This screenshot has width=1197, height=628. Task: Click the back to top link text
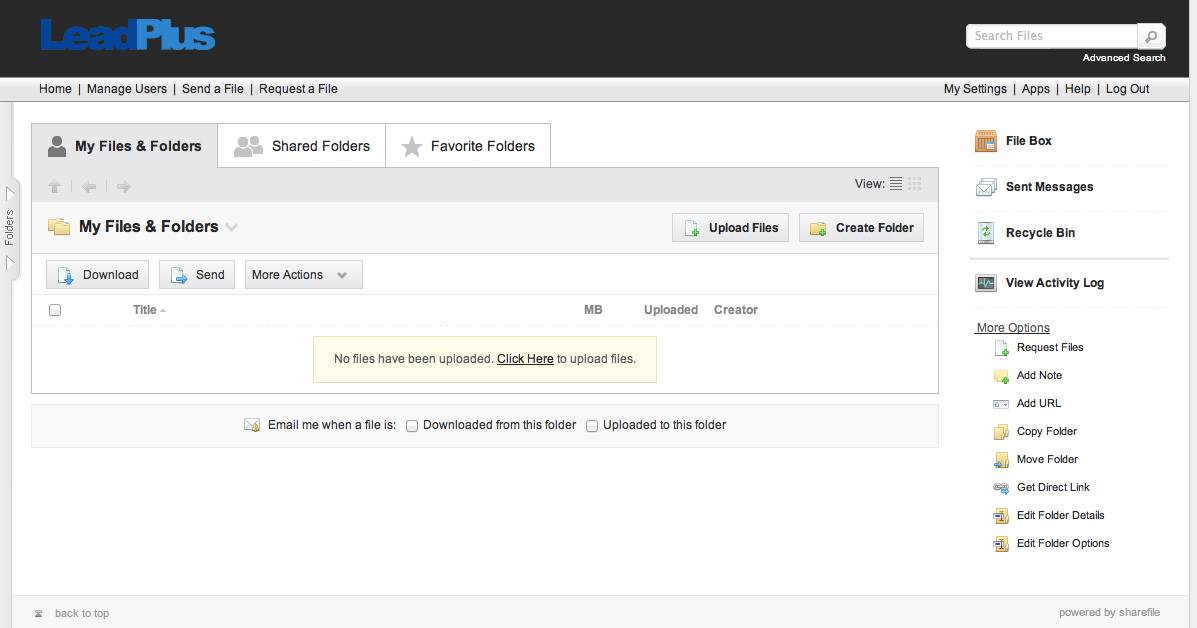(x=82, y=614)
